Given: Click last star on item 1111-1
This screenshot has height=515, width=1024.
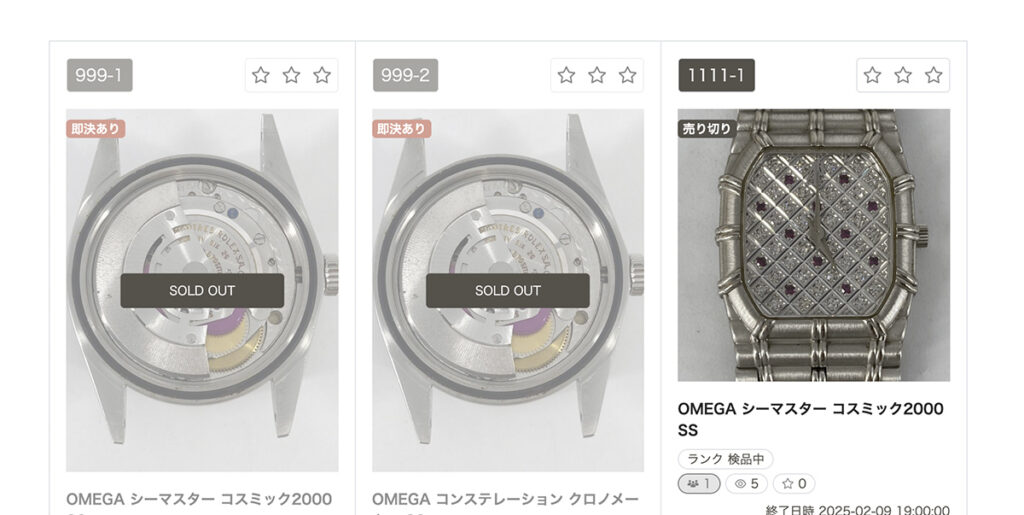Looking at the screenshot, I should 934,75.
